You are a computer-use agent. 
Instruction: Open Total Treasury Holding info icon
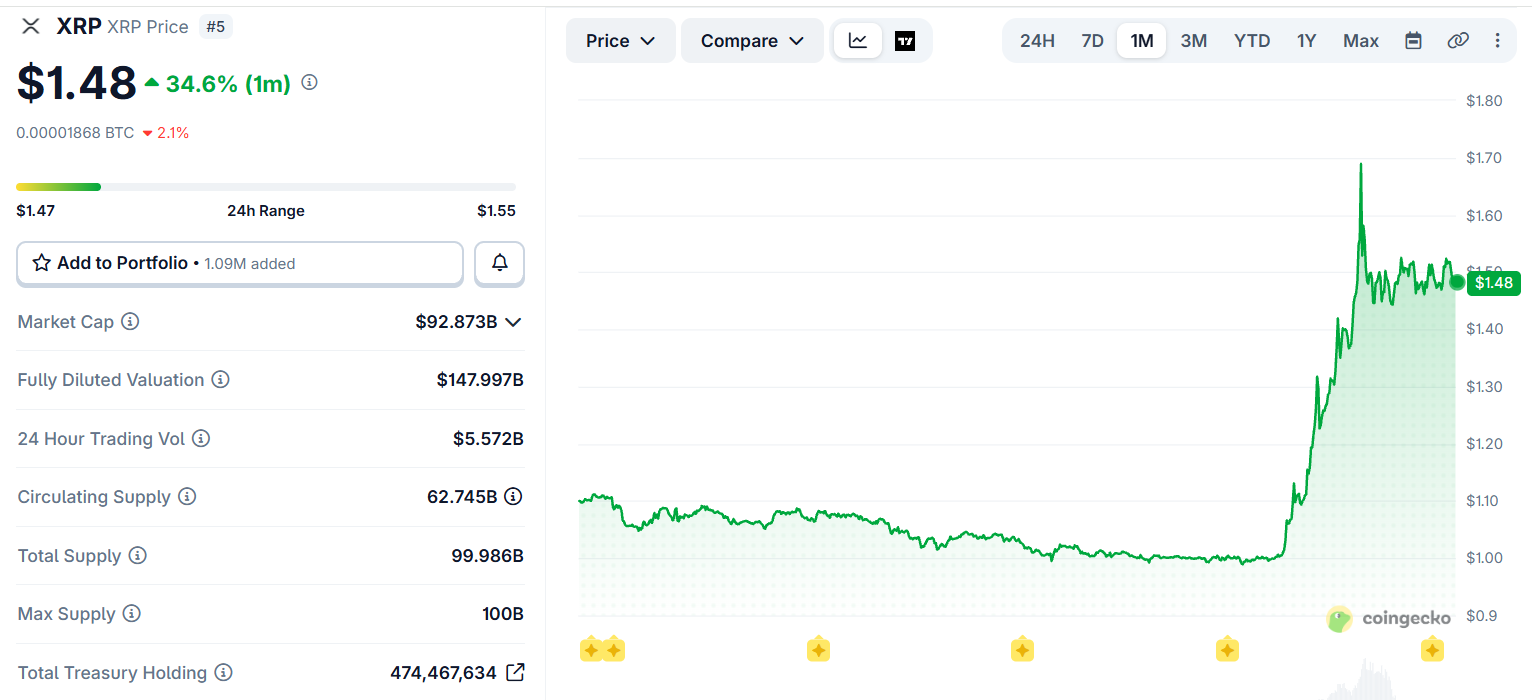[224, 672]
